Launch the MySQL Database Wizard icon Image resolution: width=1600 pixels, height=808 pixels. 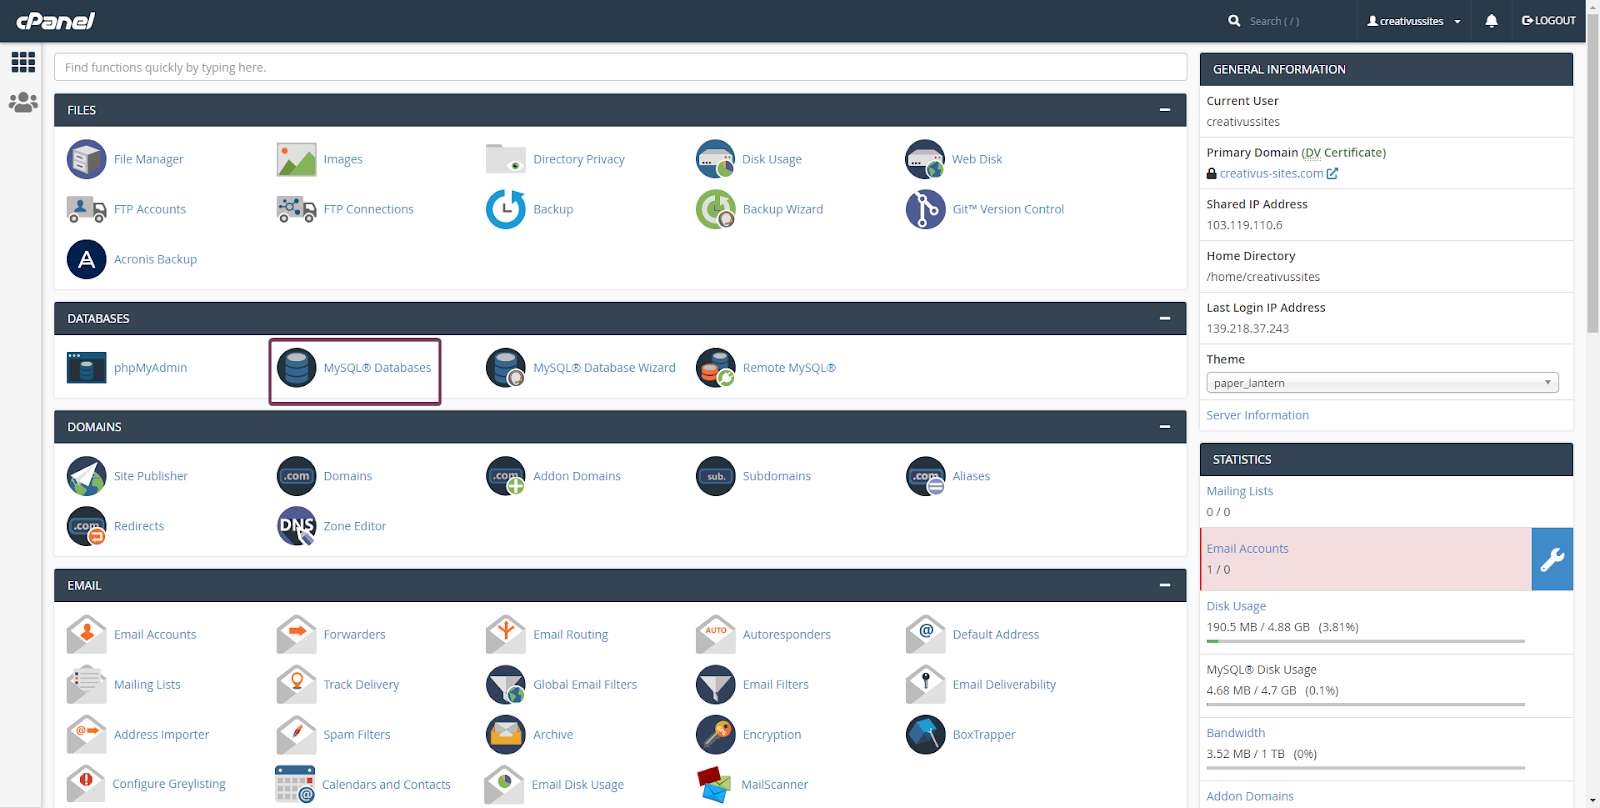click(506, 368)
